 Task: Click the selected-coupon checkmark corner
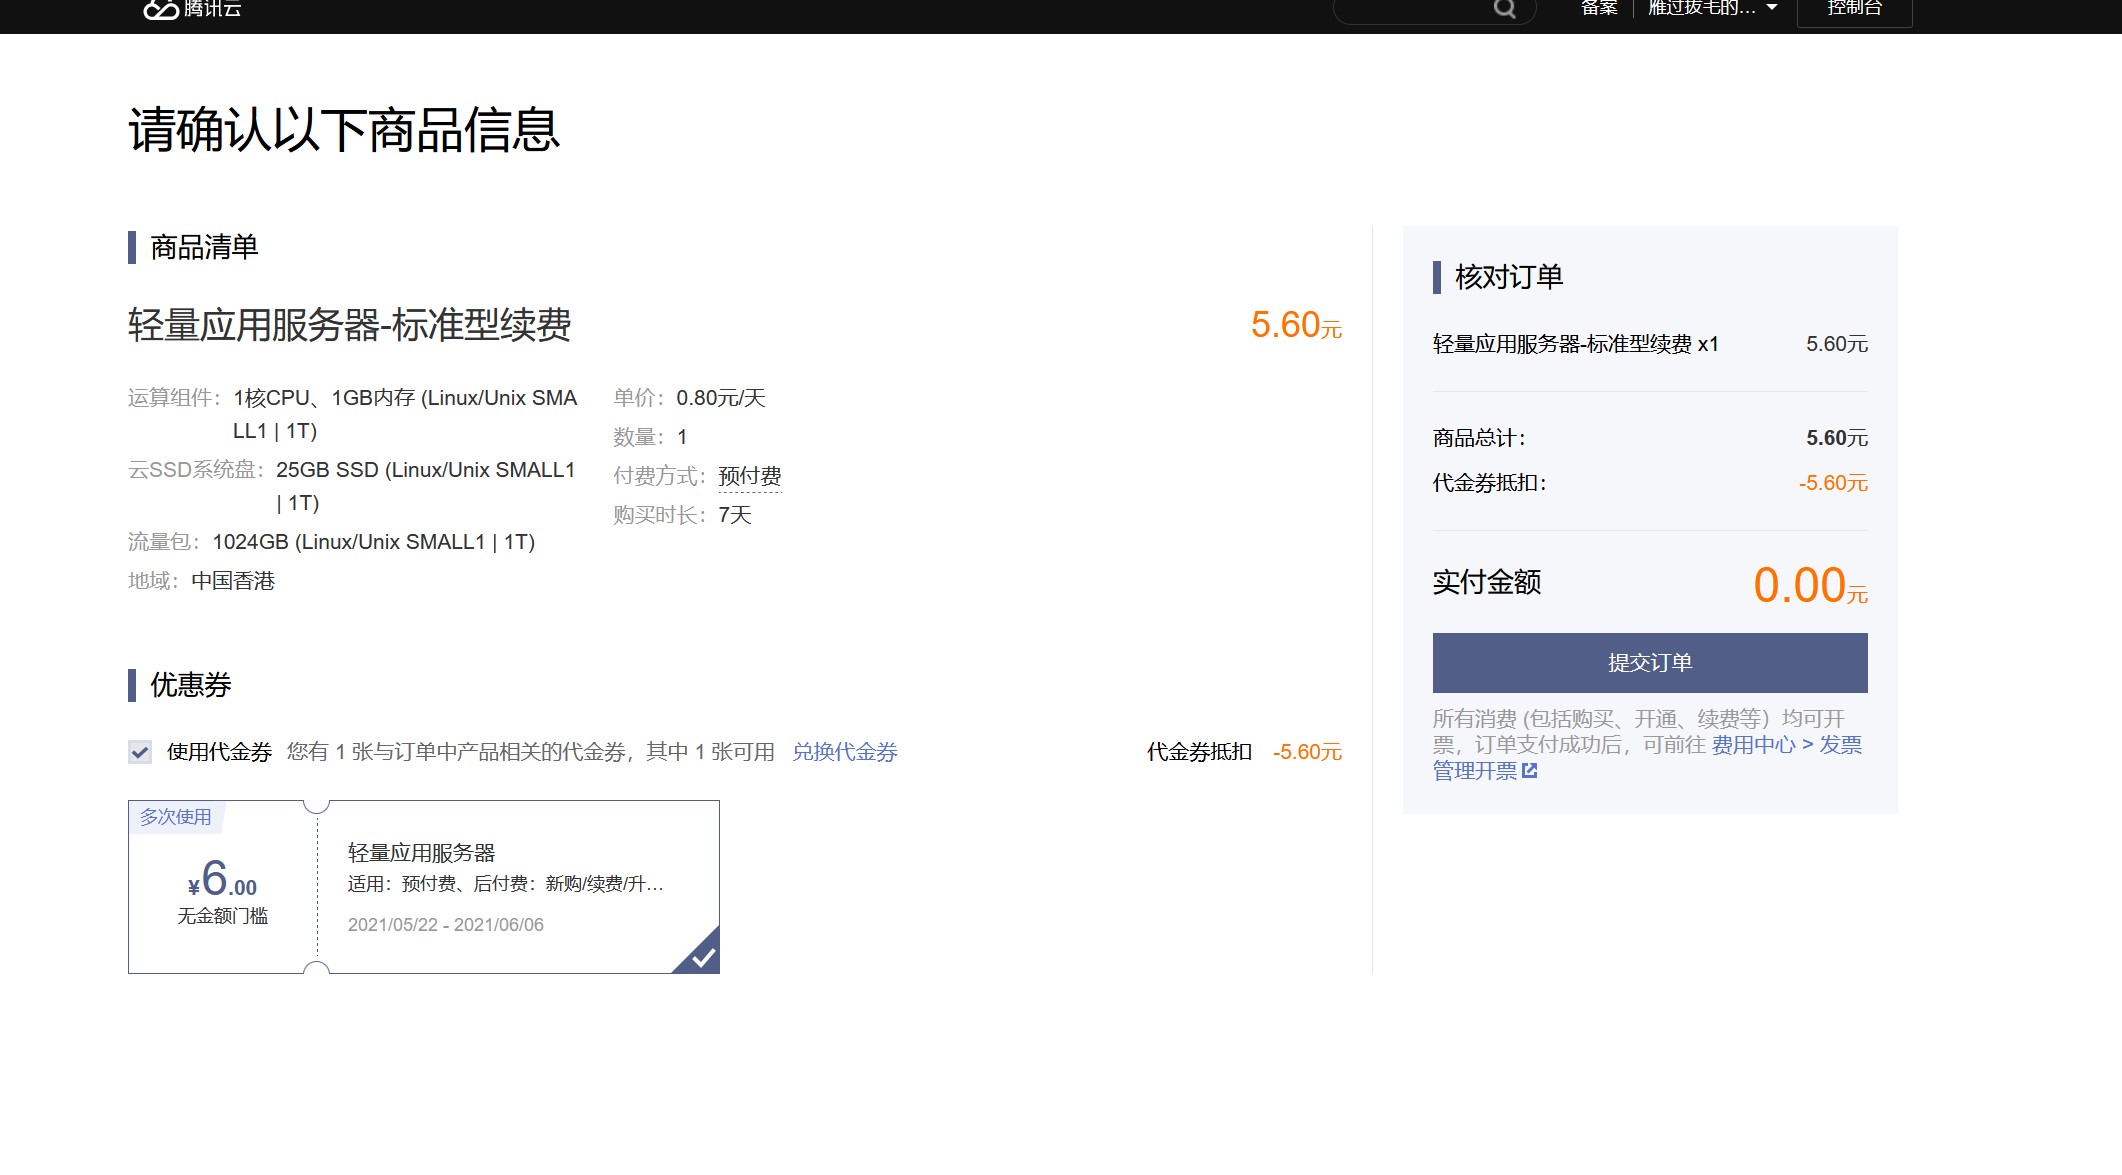(x=699, y=953)
